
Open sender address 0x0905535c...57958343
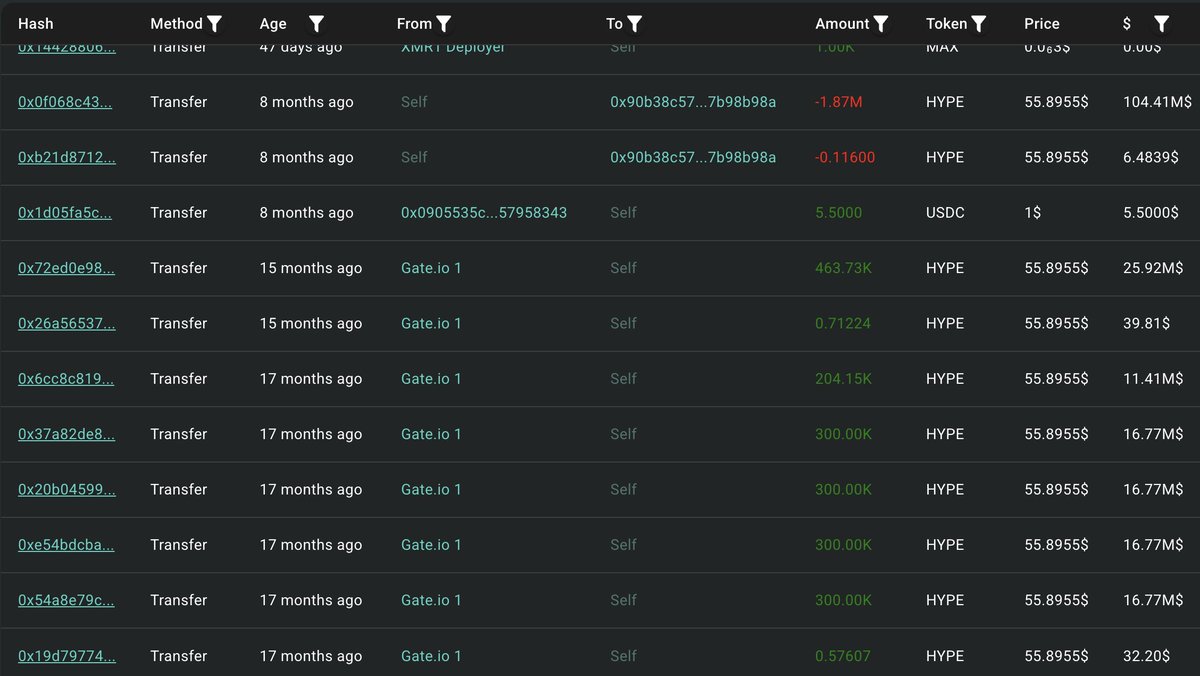pos(484,213)
